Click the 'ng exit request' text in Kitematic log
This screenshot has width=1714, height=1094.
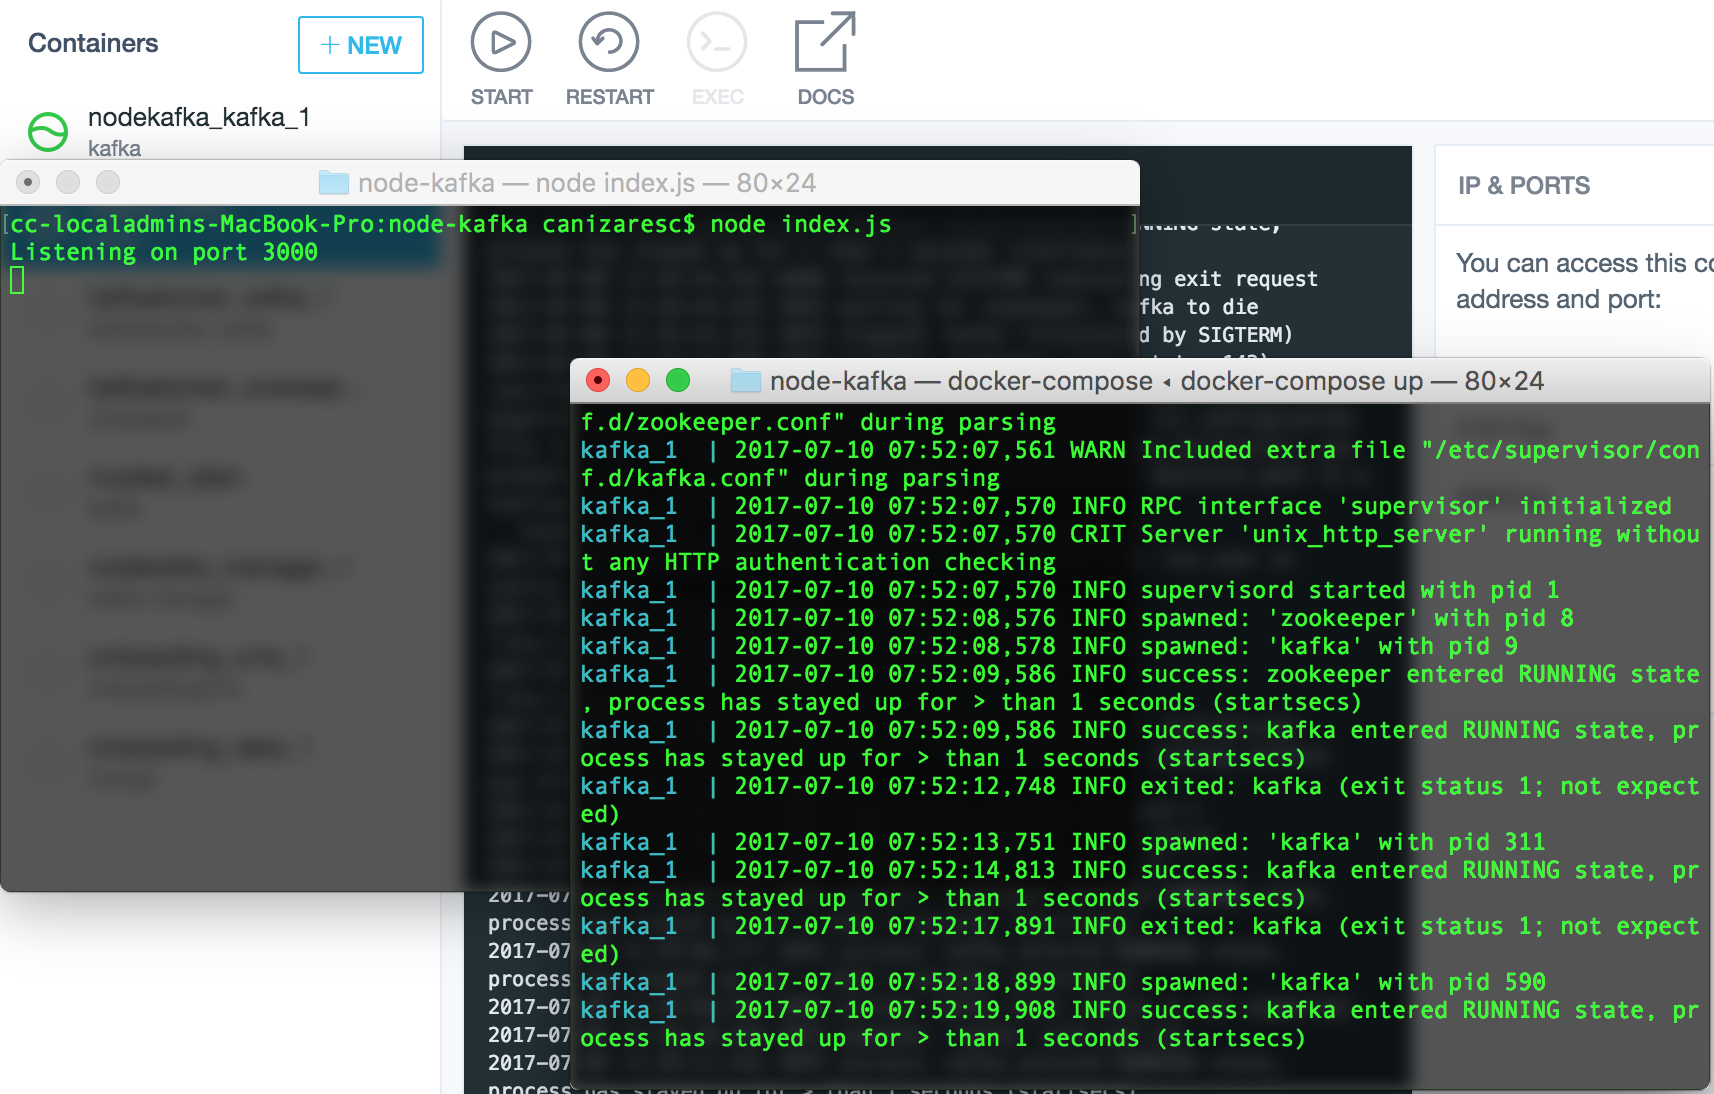point(1228,278)
